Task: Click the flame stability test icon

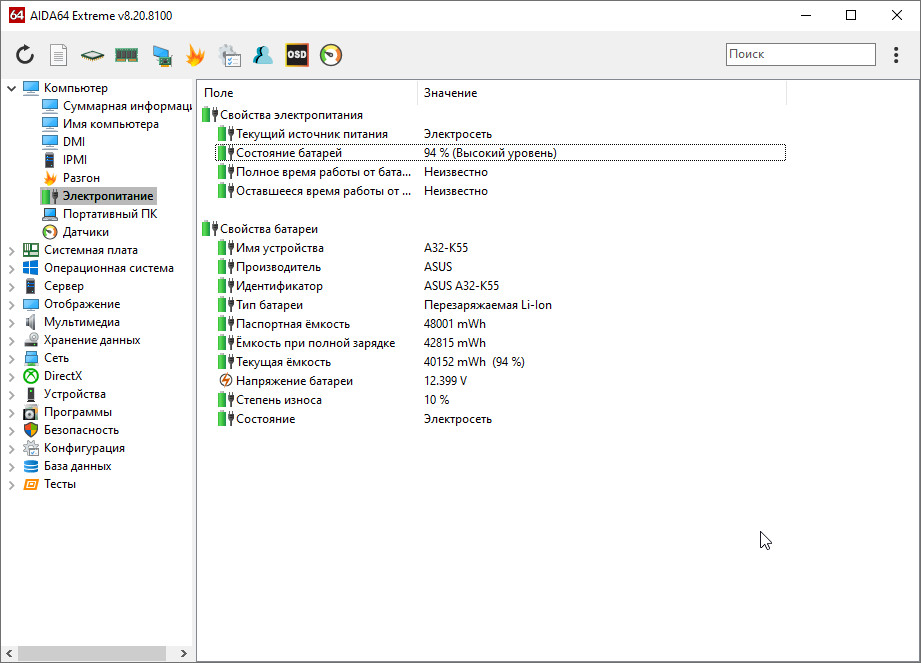Action: [x=195, y=55]
